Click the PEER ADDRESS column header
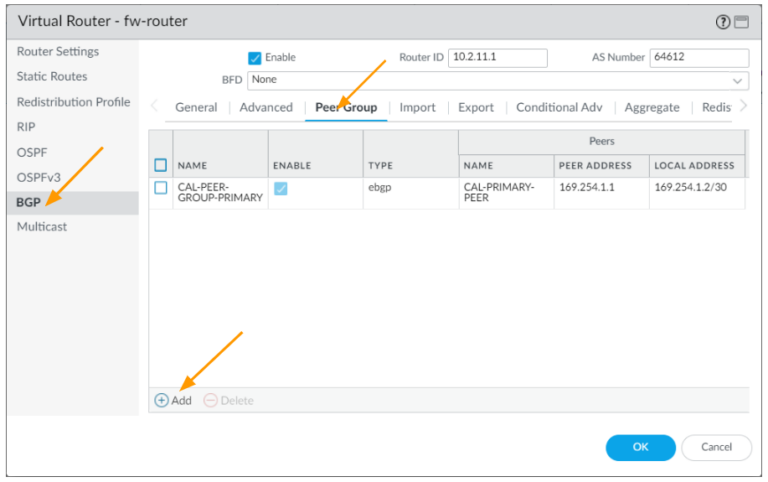Image resolution: width=768 pixels, height=482 pixels. coord(595,166)
